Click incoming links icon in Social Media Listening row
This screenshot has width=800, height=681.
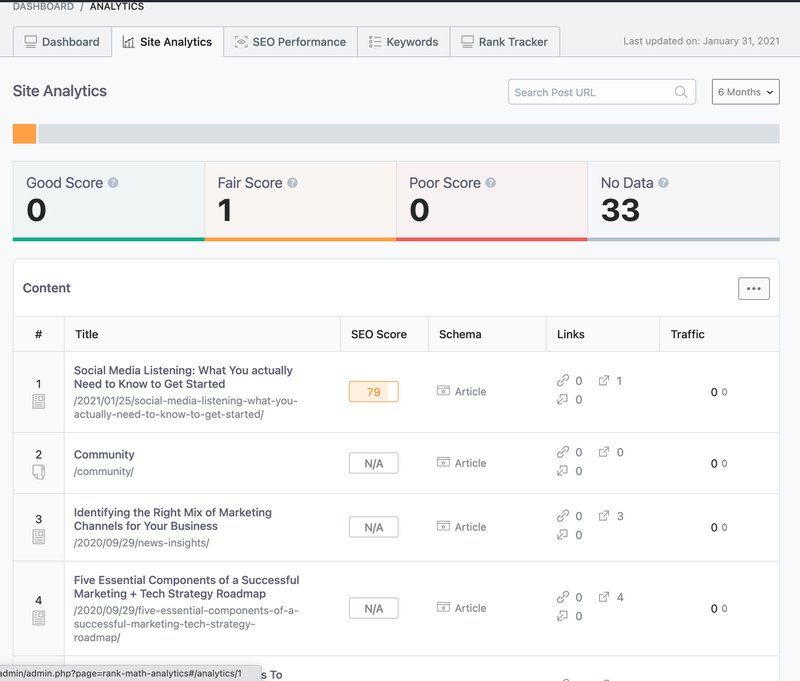562,399
